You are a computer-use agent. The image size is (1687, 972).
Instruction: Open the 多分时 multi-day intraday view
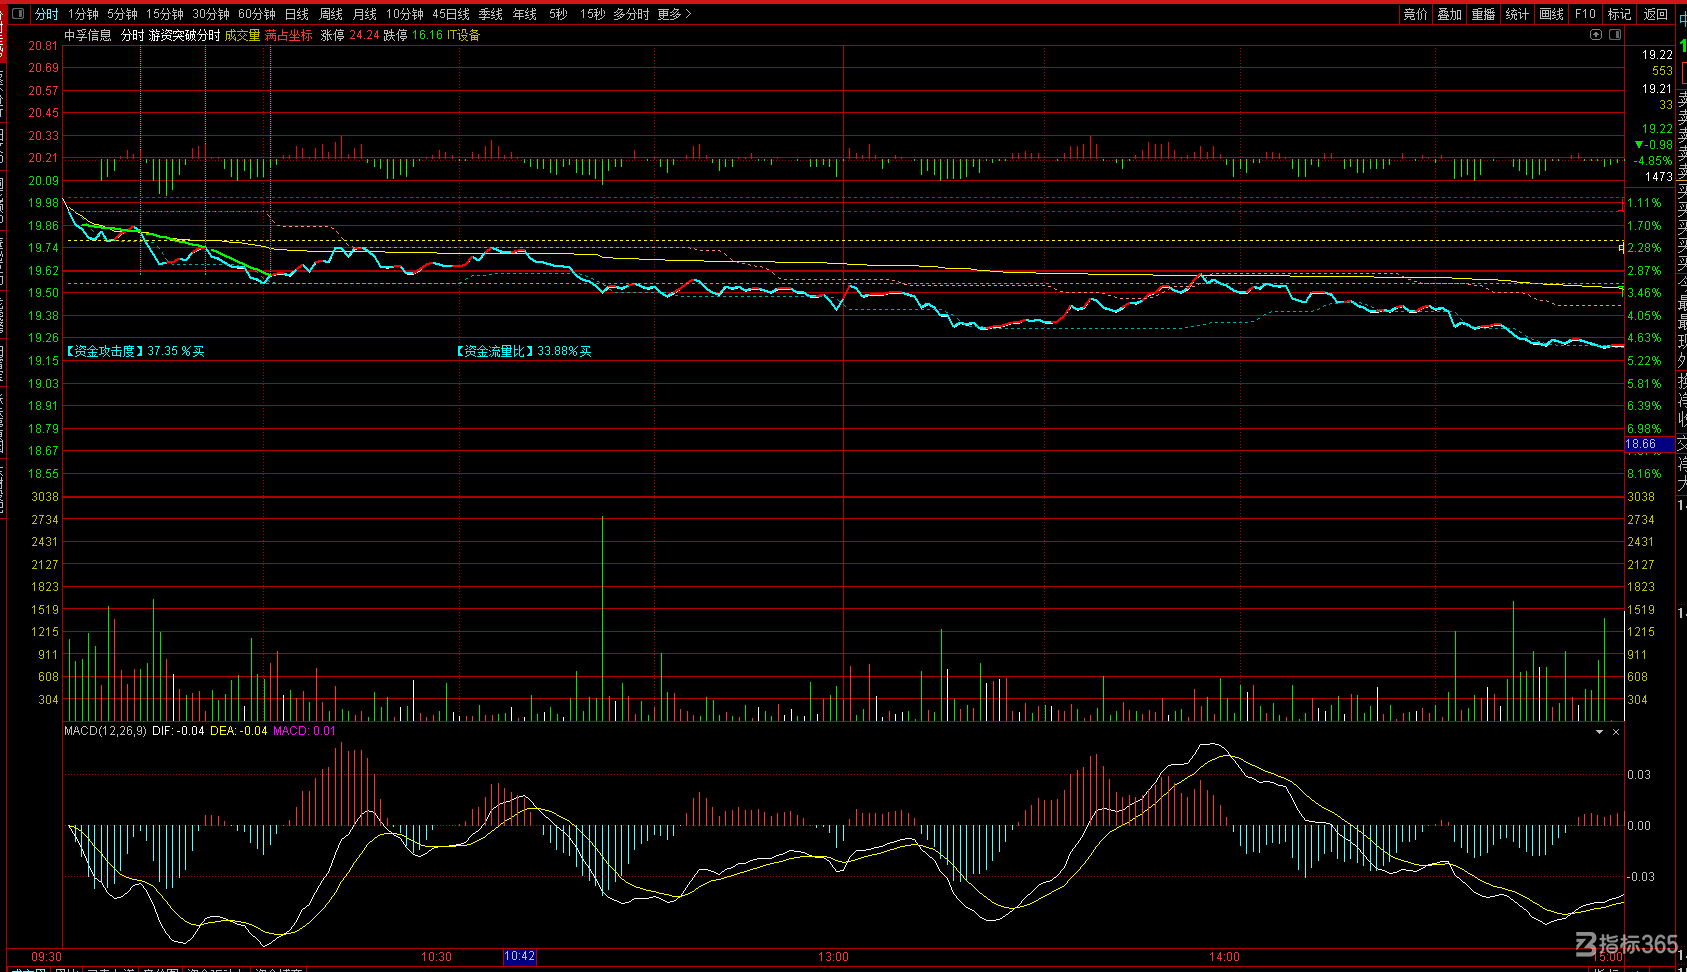click(631, 14)
